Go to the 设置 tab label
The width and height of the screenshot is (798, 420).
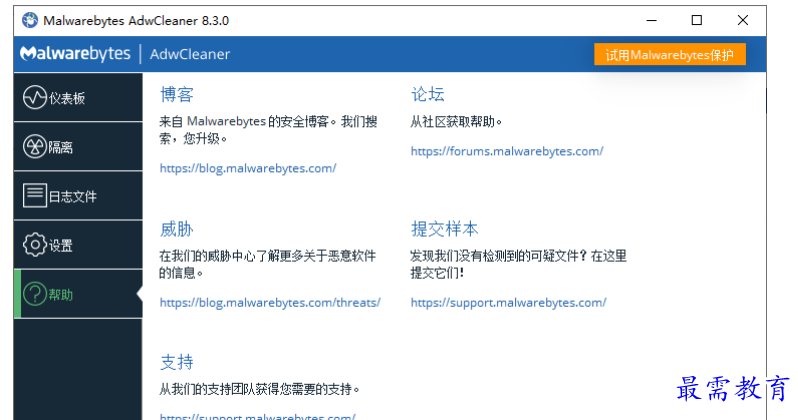[x=61, y=245]
